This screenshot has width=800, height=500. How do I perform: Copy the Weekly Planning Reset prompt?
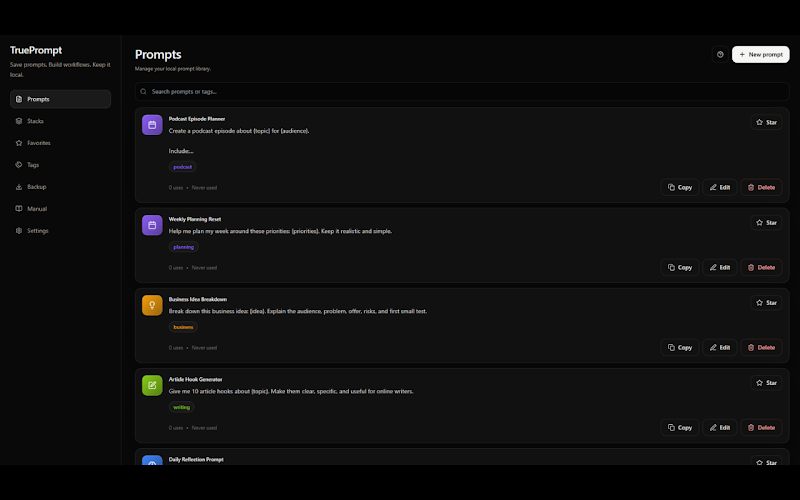(680, 267)
